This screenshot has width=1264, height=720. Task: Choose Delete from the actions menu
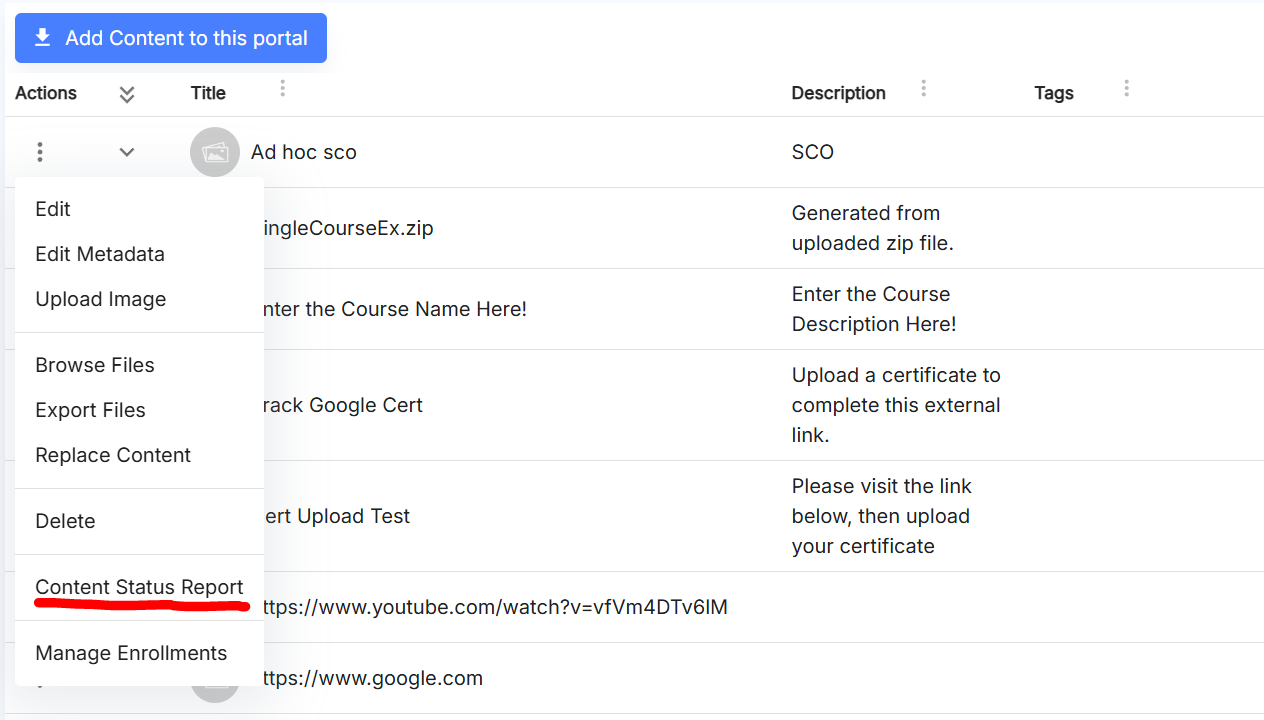65,521
